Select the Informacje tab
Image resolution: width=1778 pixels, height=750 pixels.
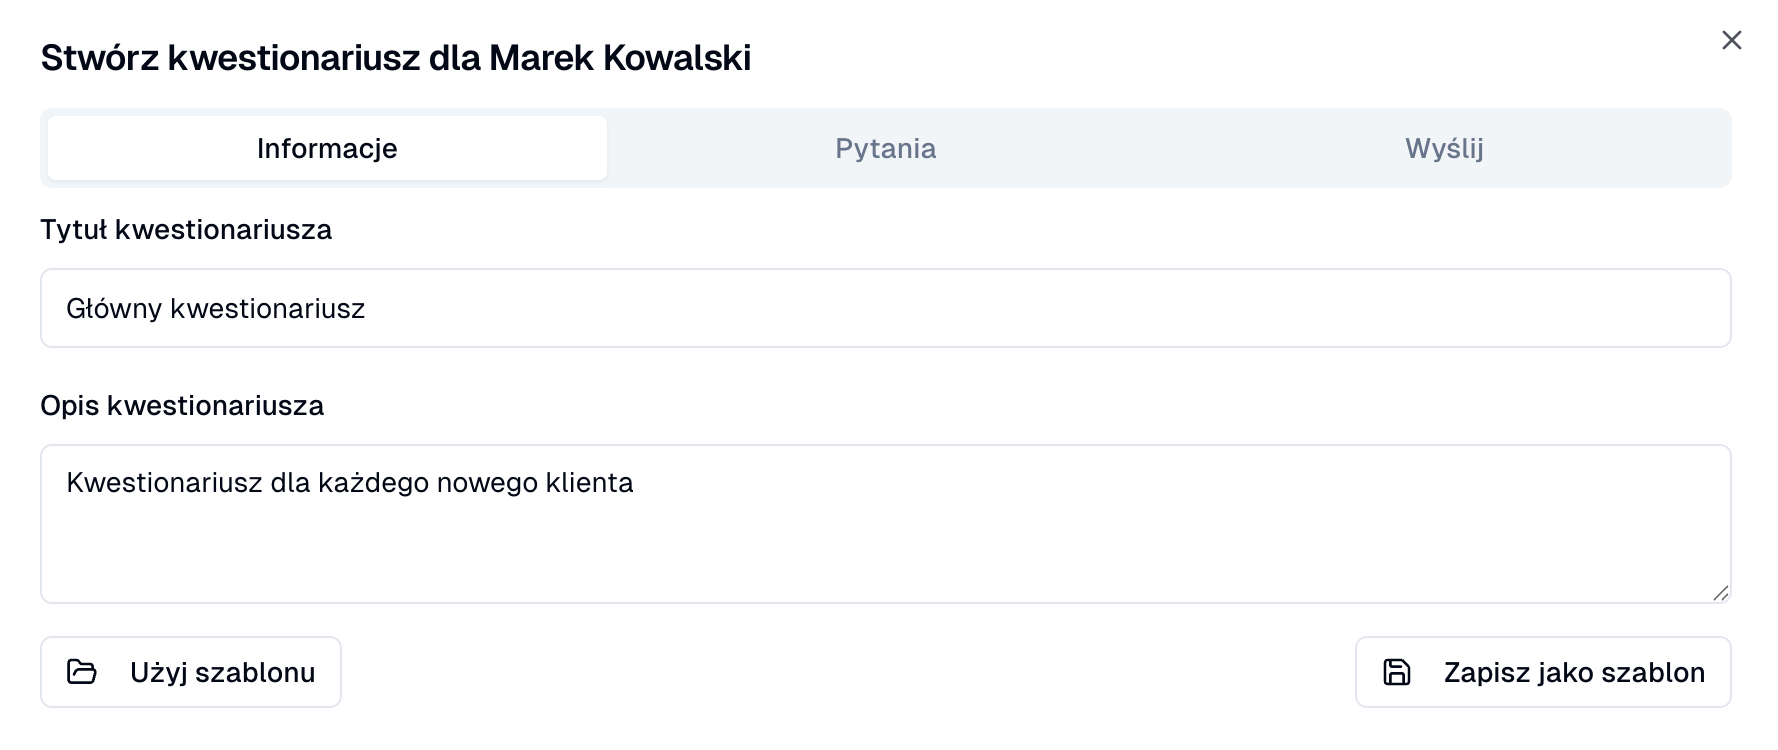coord(326,148)
